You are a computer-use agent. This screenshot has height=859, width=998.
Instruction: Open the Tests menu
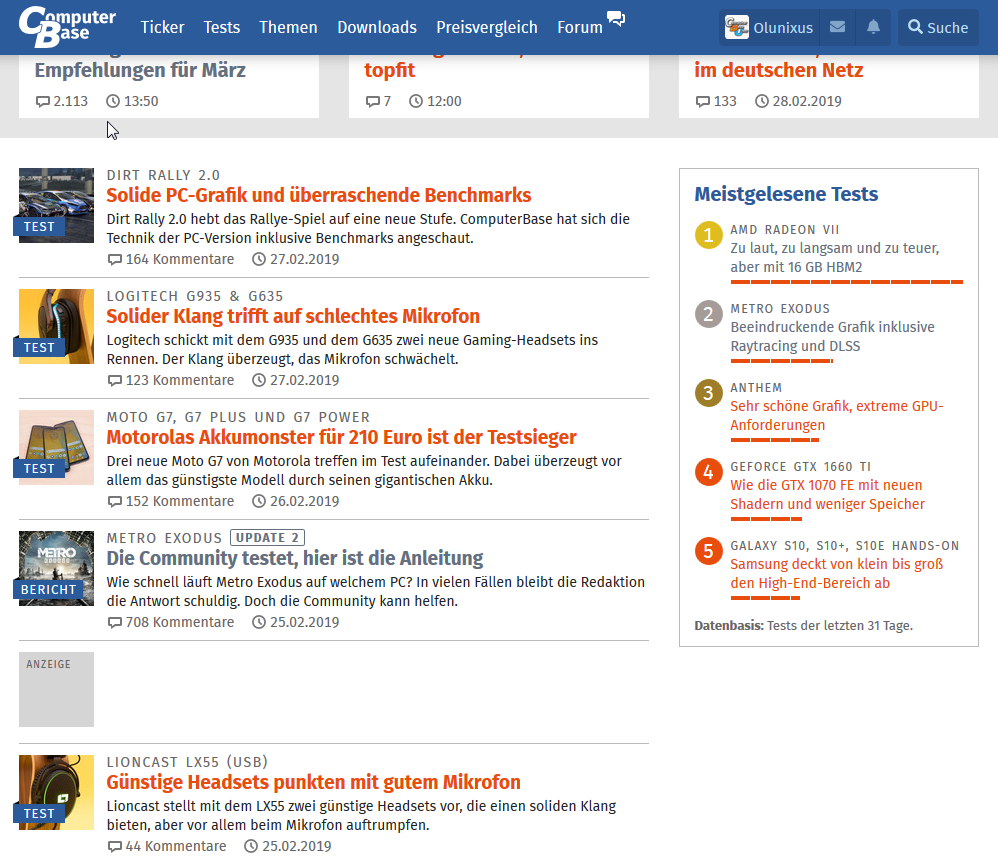tap(221, 27)
